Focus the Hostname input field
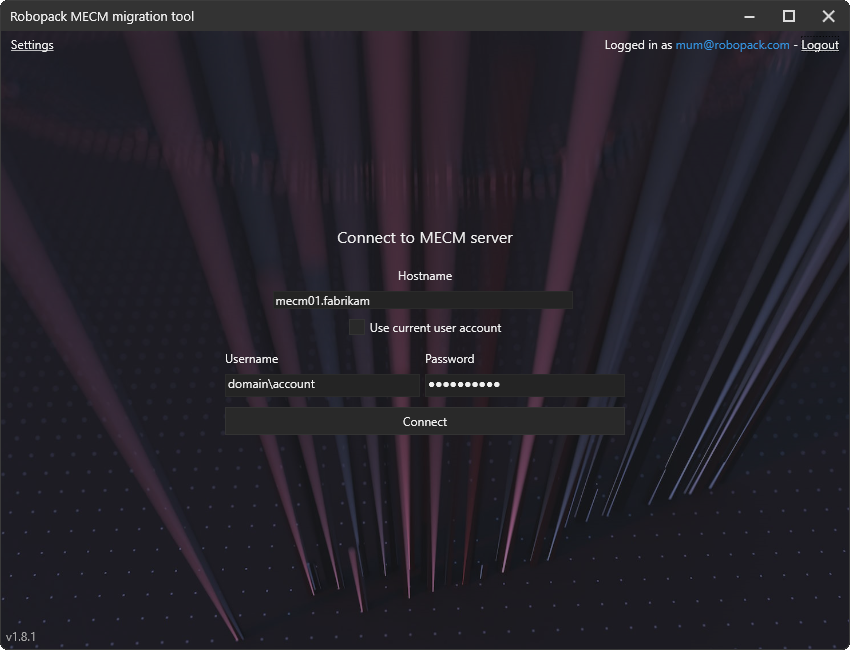850x650 pixels. click(424, 300)
